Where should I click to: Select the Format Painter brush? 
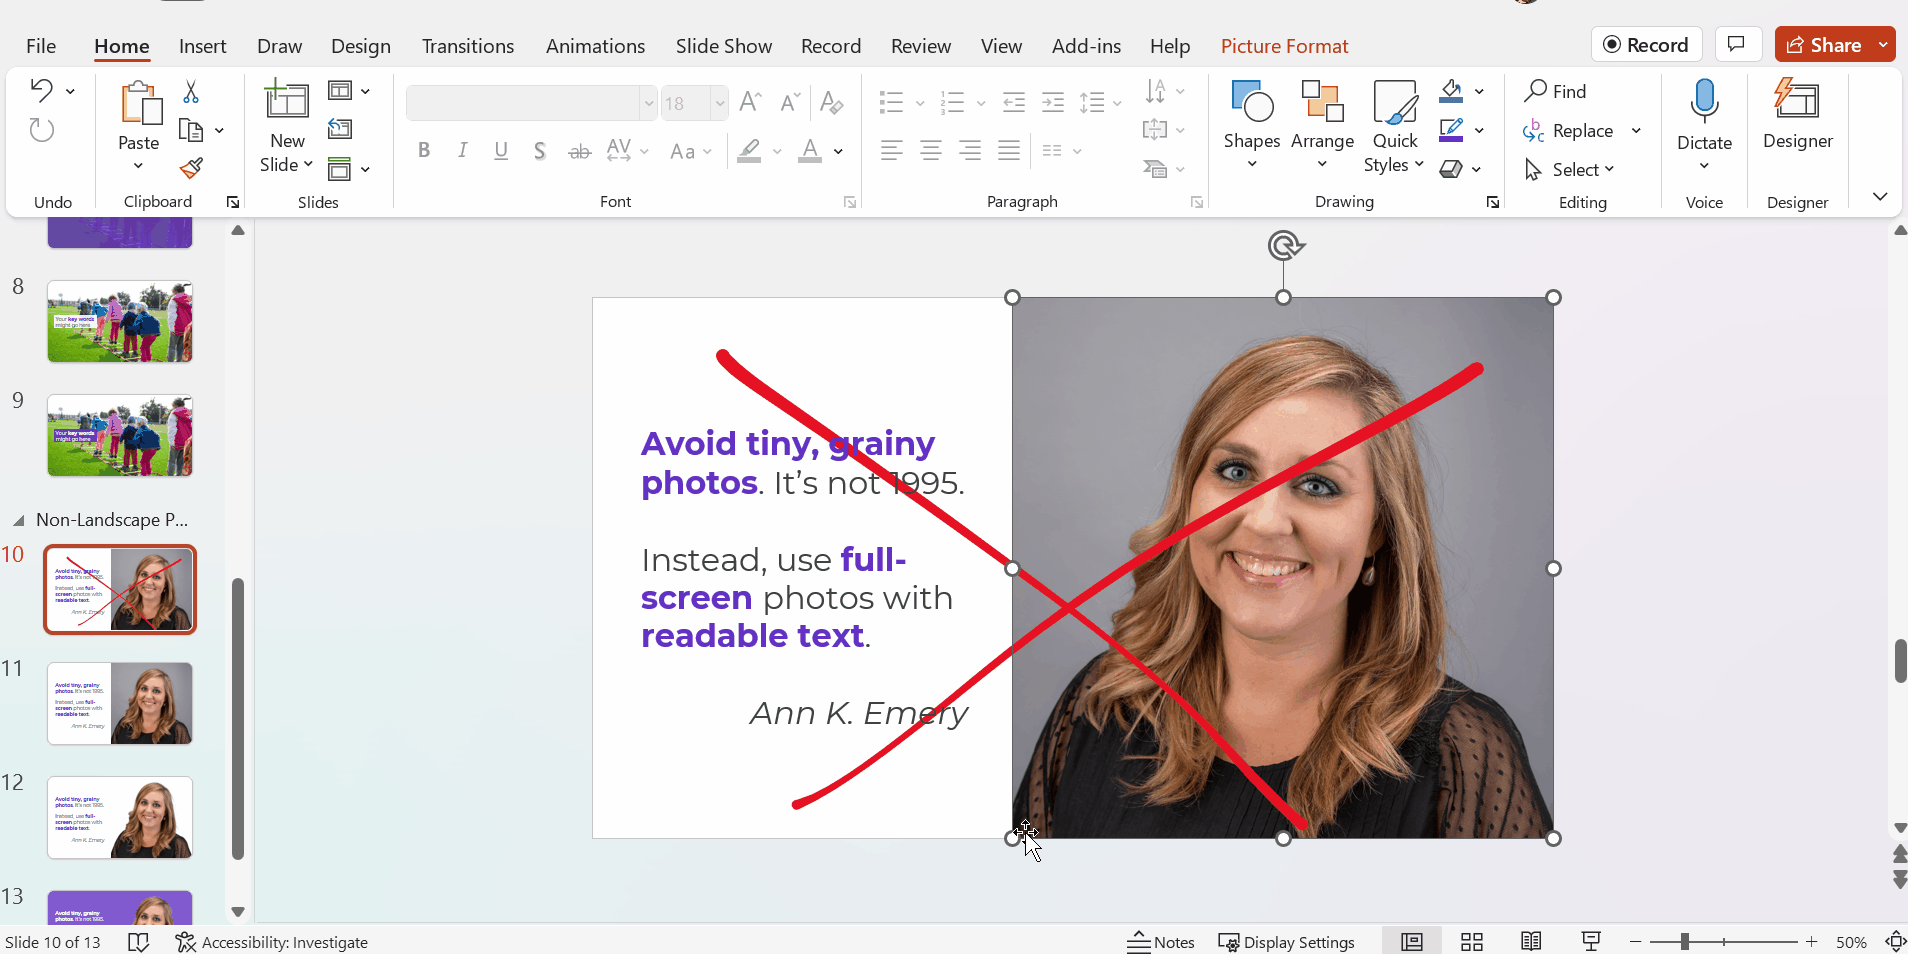click(191, 168)
